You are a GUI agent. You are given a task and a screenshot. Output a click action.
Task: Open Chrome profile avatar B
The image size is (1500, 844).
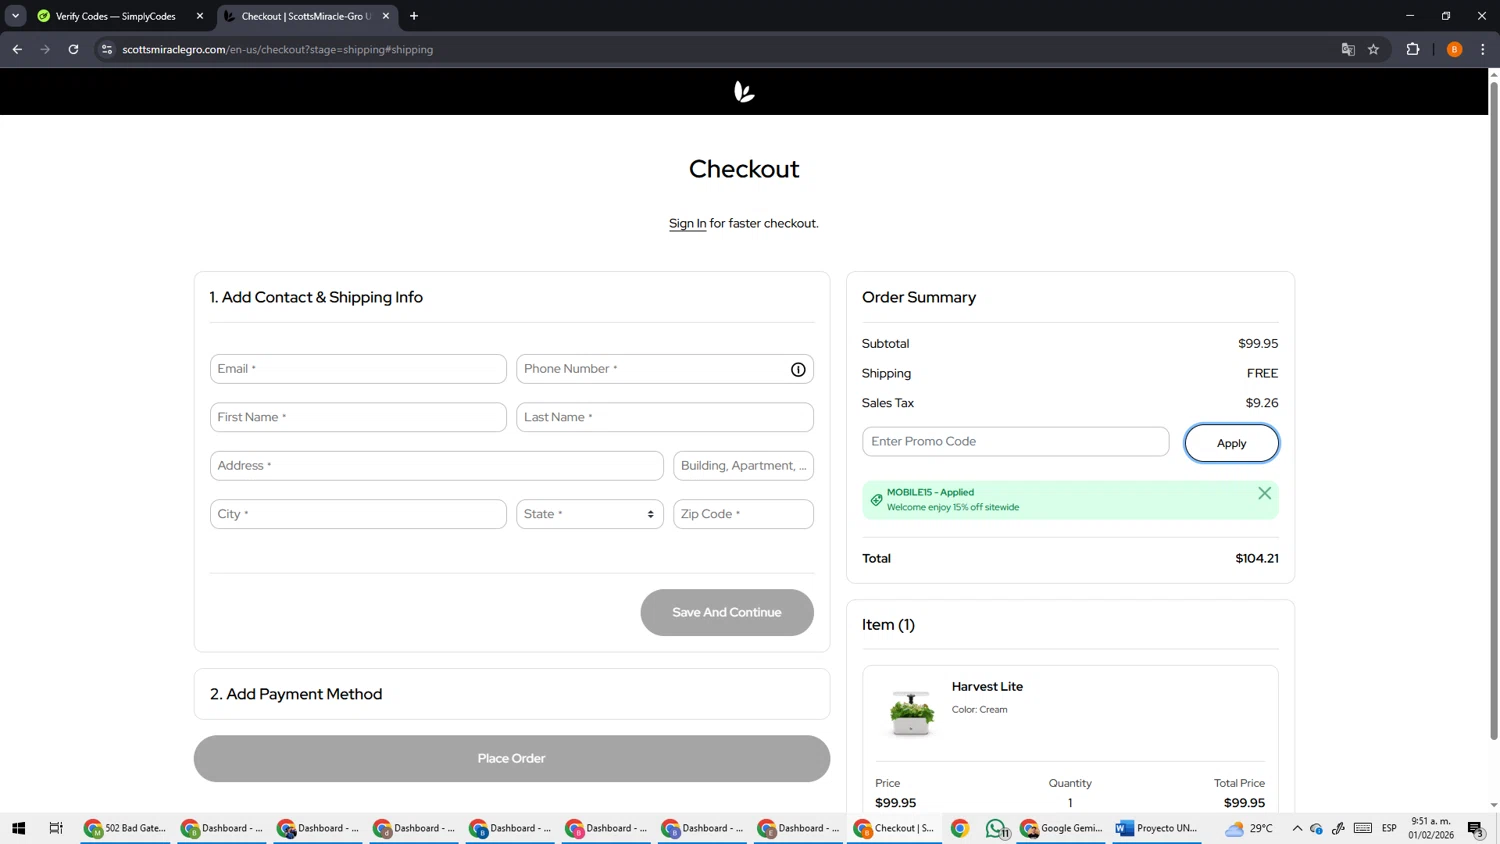(1454, 49)
